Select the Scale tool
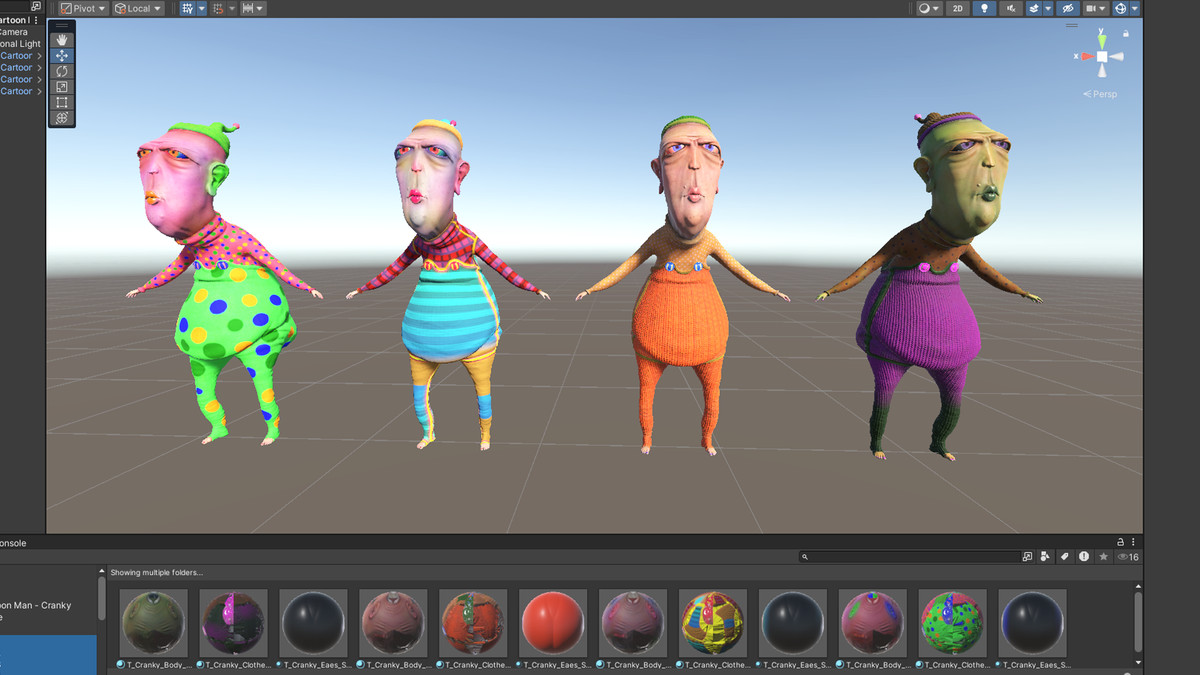Screen dimensions: 1200x675 [62, 87]
